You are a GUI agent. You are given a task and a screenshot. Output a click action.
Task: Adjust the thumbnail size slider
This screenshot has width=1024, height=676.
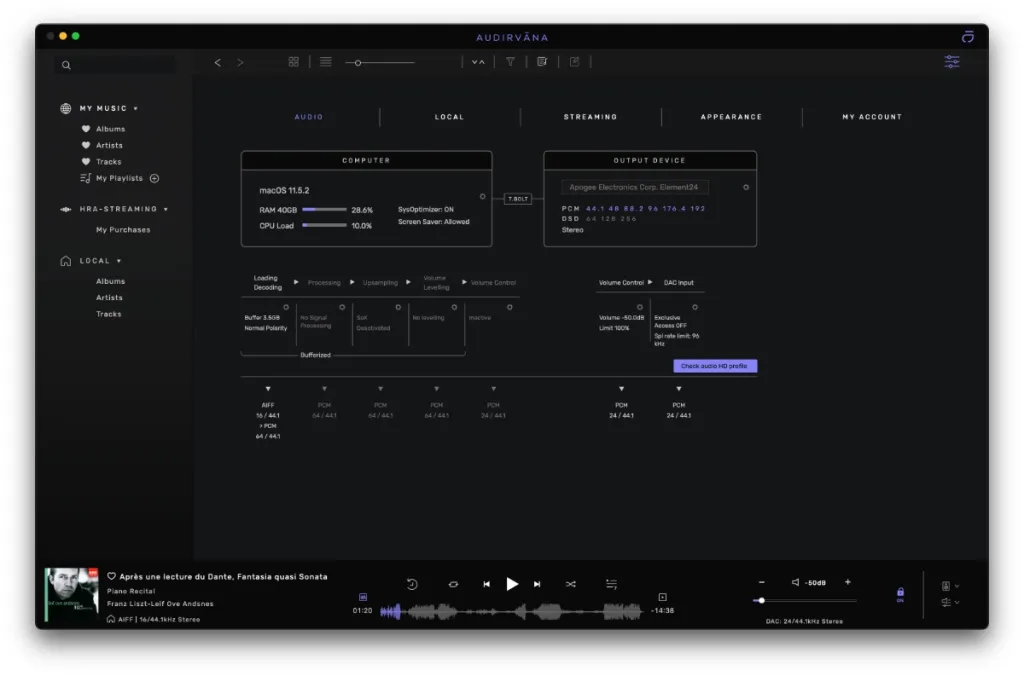pos(380,63)
